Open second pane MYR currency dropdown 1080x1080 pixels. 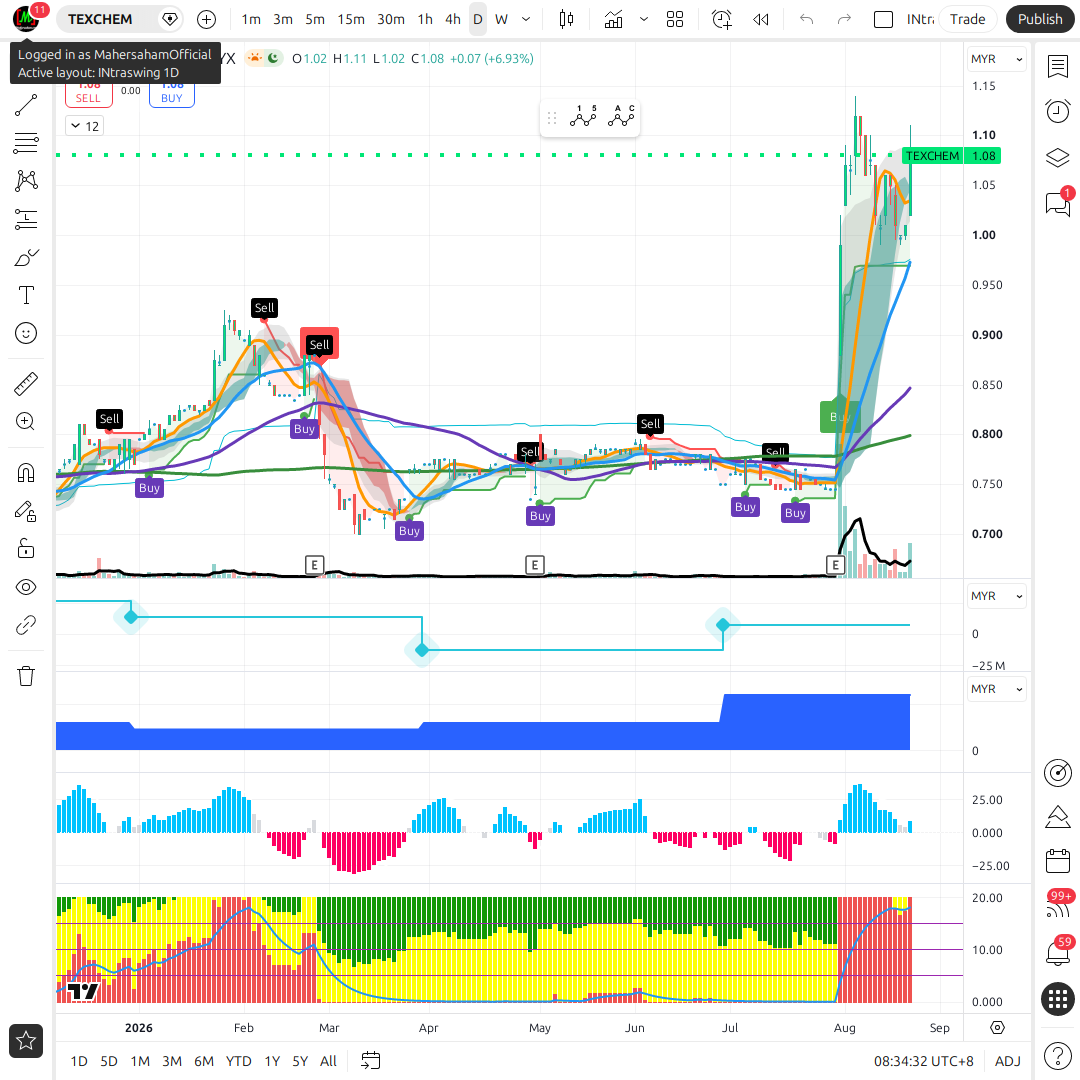[x=996, y=596]
